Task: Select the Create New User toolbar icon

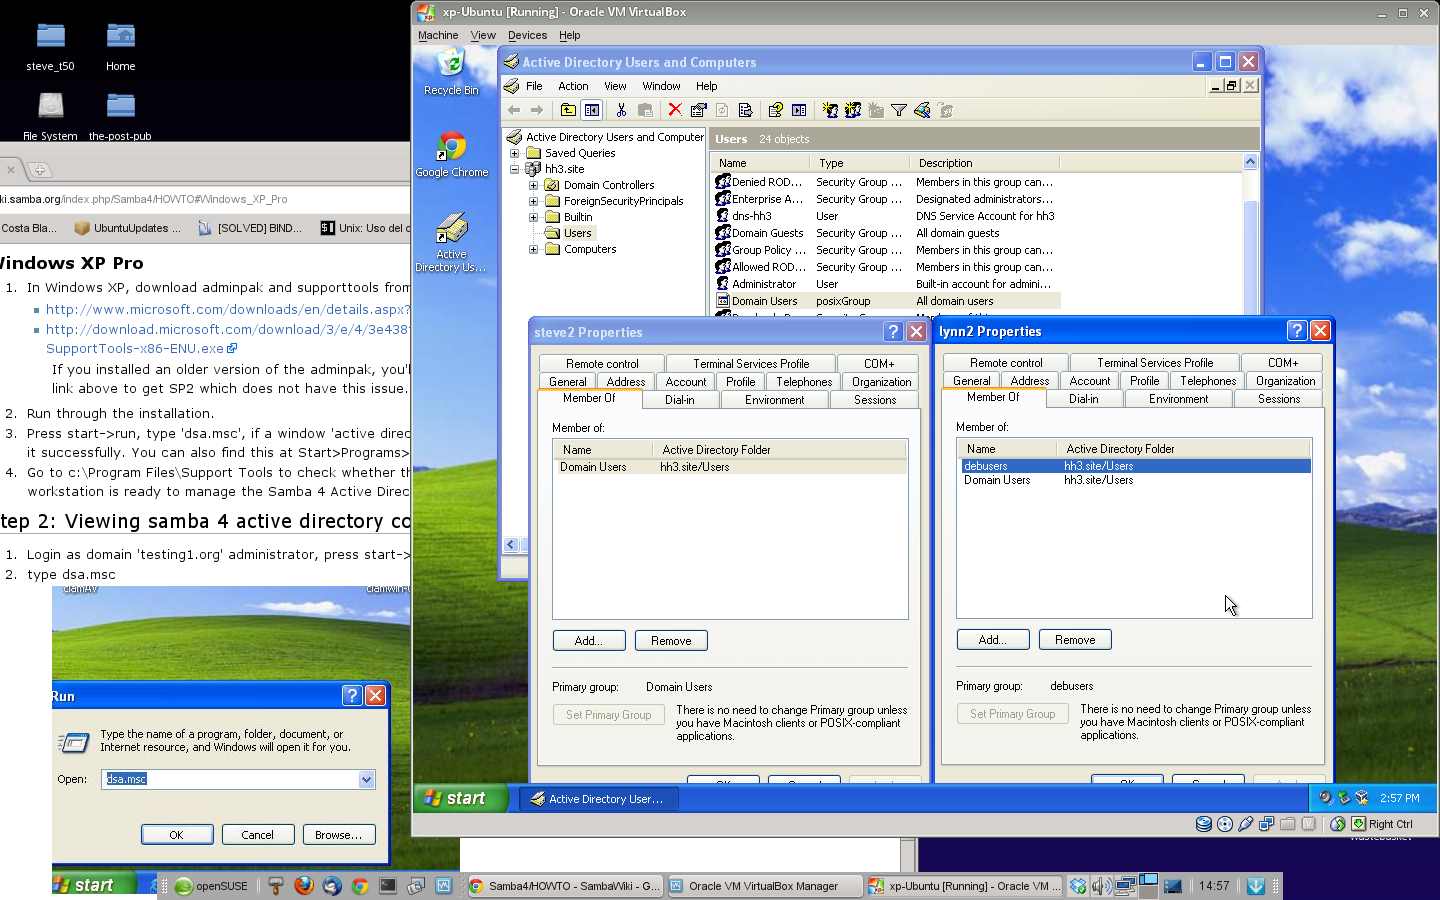Action: point(829,110)
